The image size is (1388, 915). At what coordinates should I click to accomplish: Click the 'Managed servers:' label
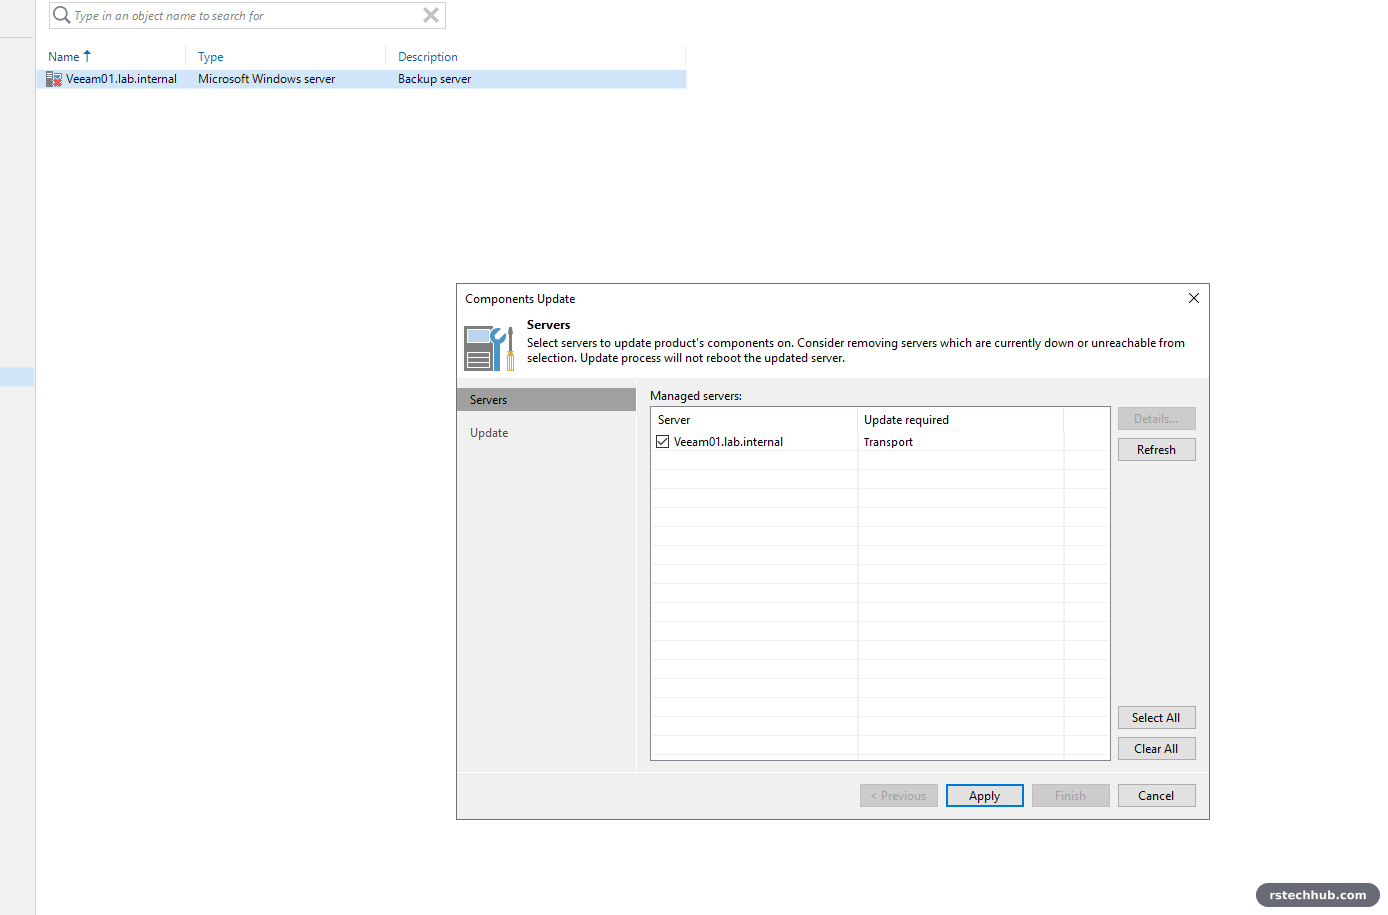[x=696, y=396]
